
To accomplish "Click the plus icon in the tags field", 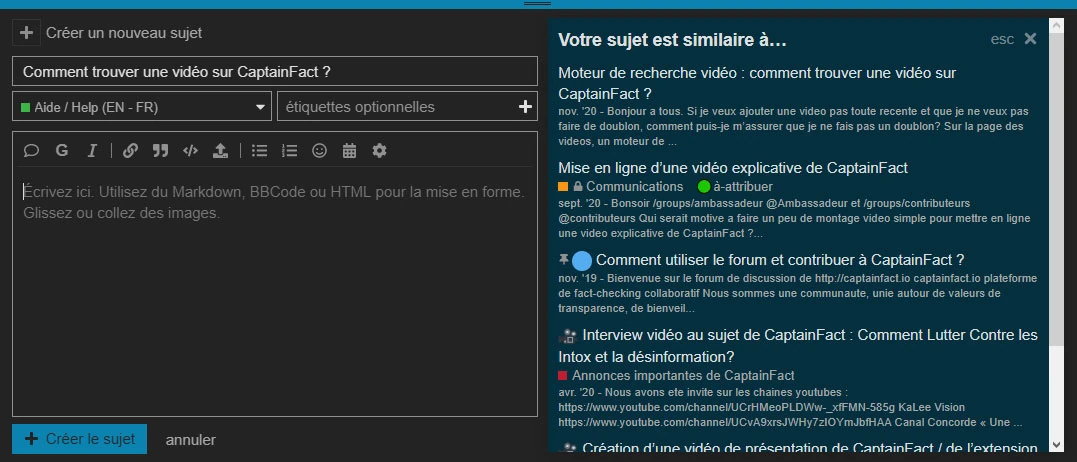I will (x=525, y=106).
